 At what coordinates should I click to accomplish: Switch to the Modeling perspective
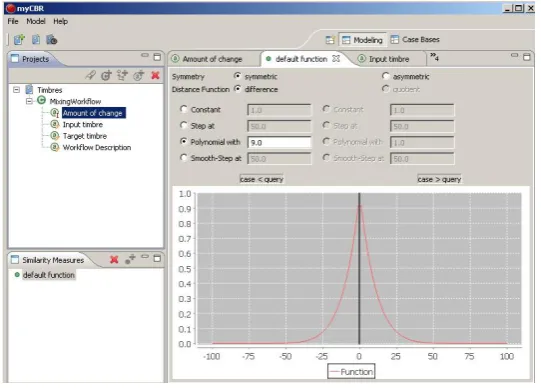[x=362, y=40]
